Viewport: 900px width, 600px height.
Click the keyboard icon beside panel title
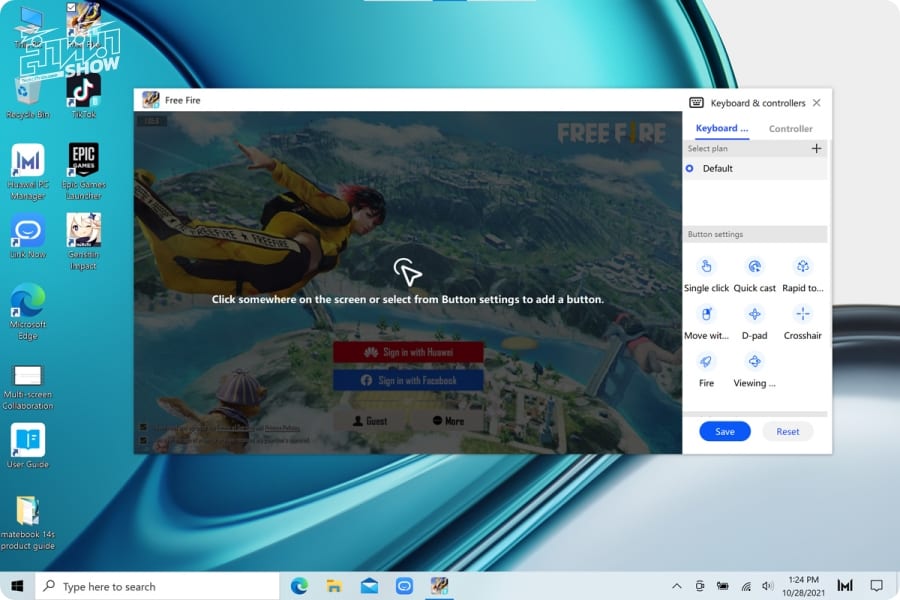(x=696, y=103)
